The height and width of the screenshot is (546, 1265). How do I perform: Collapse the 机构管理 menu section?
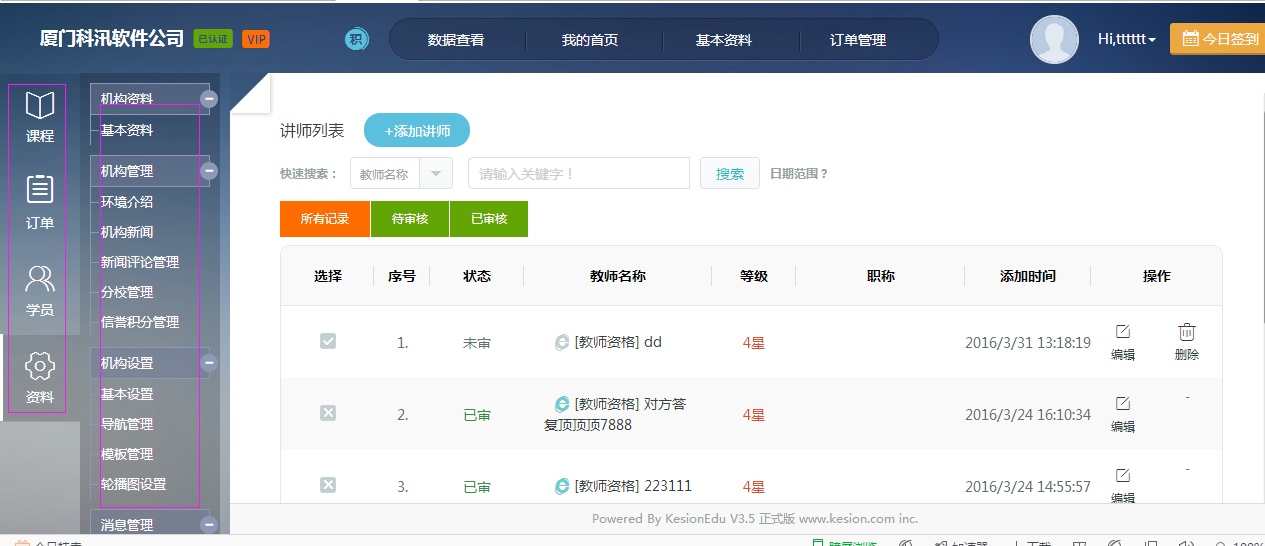click(209, 171)
